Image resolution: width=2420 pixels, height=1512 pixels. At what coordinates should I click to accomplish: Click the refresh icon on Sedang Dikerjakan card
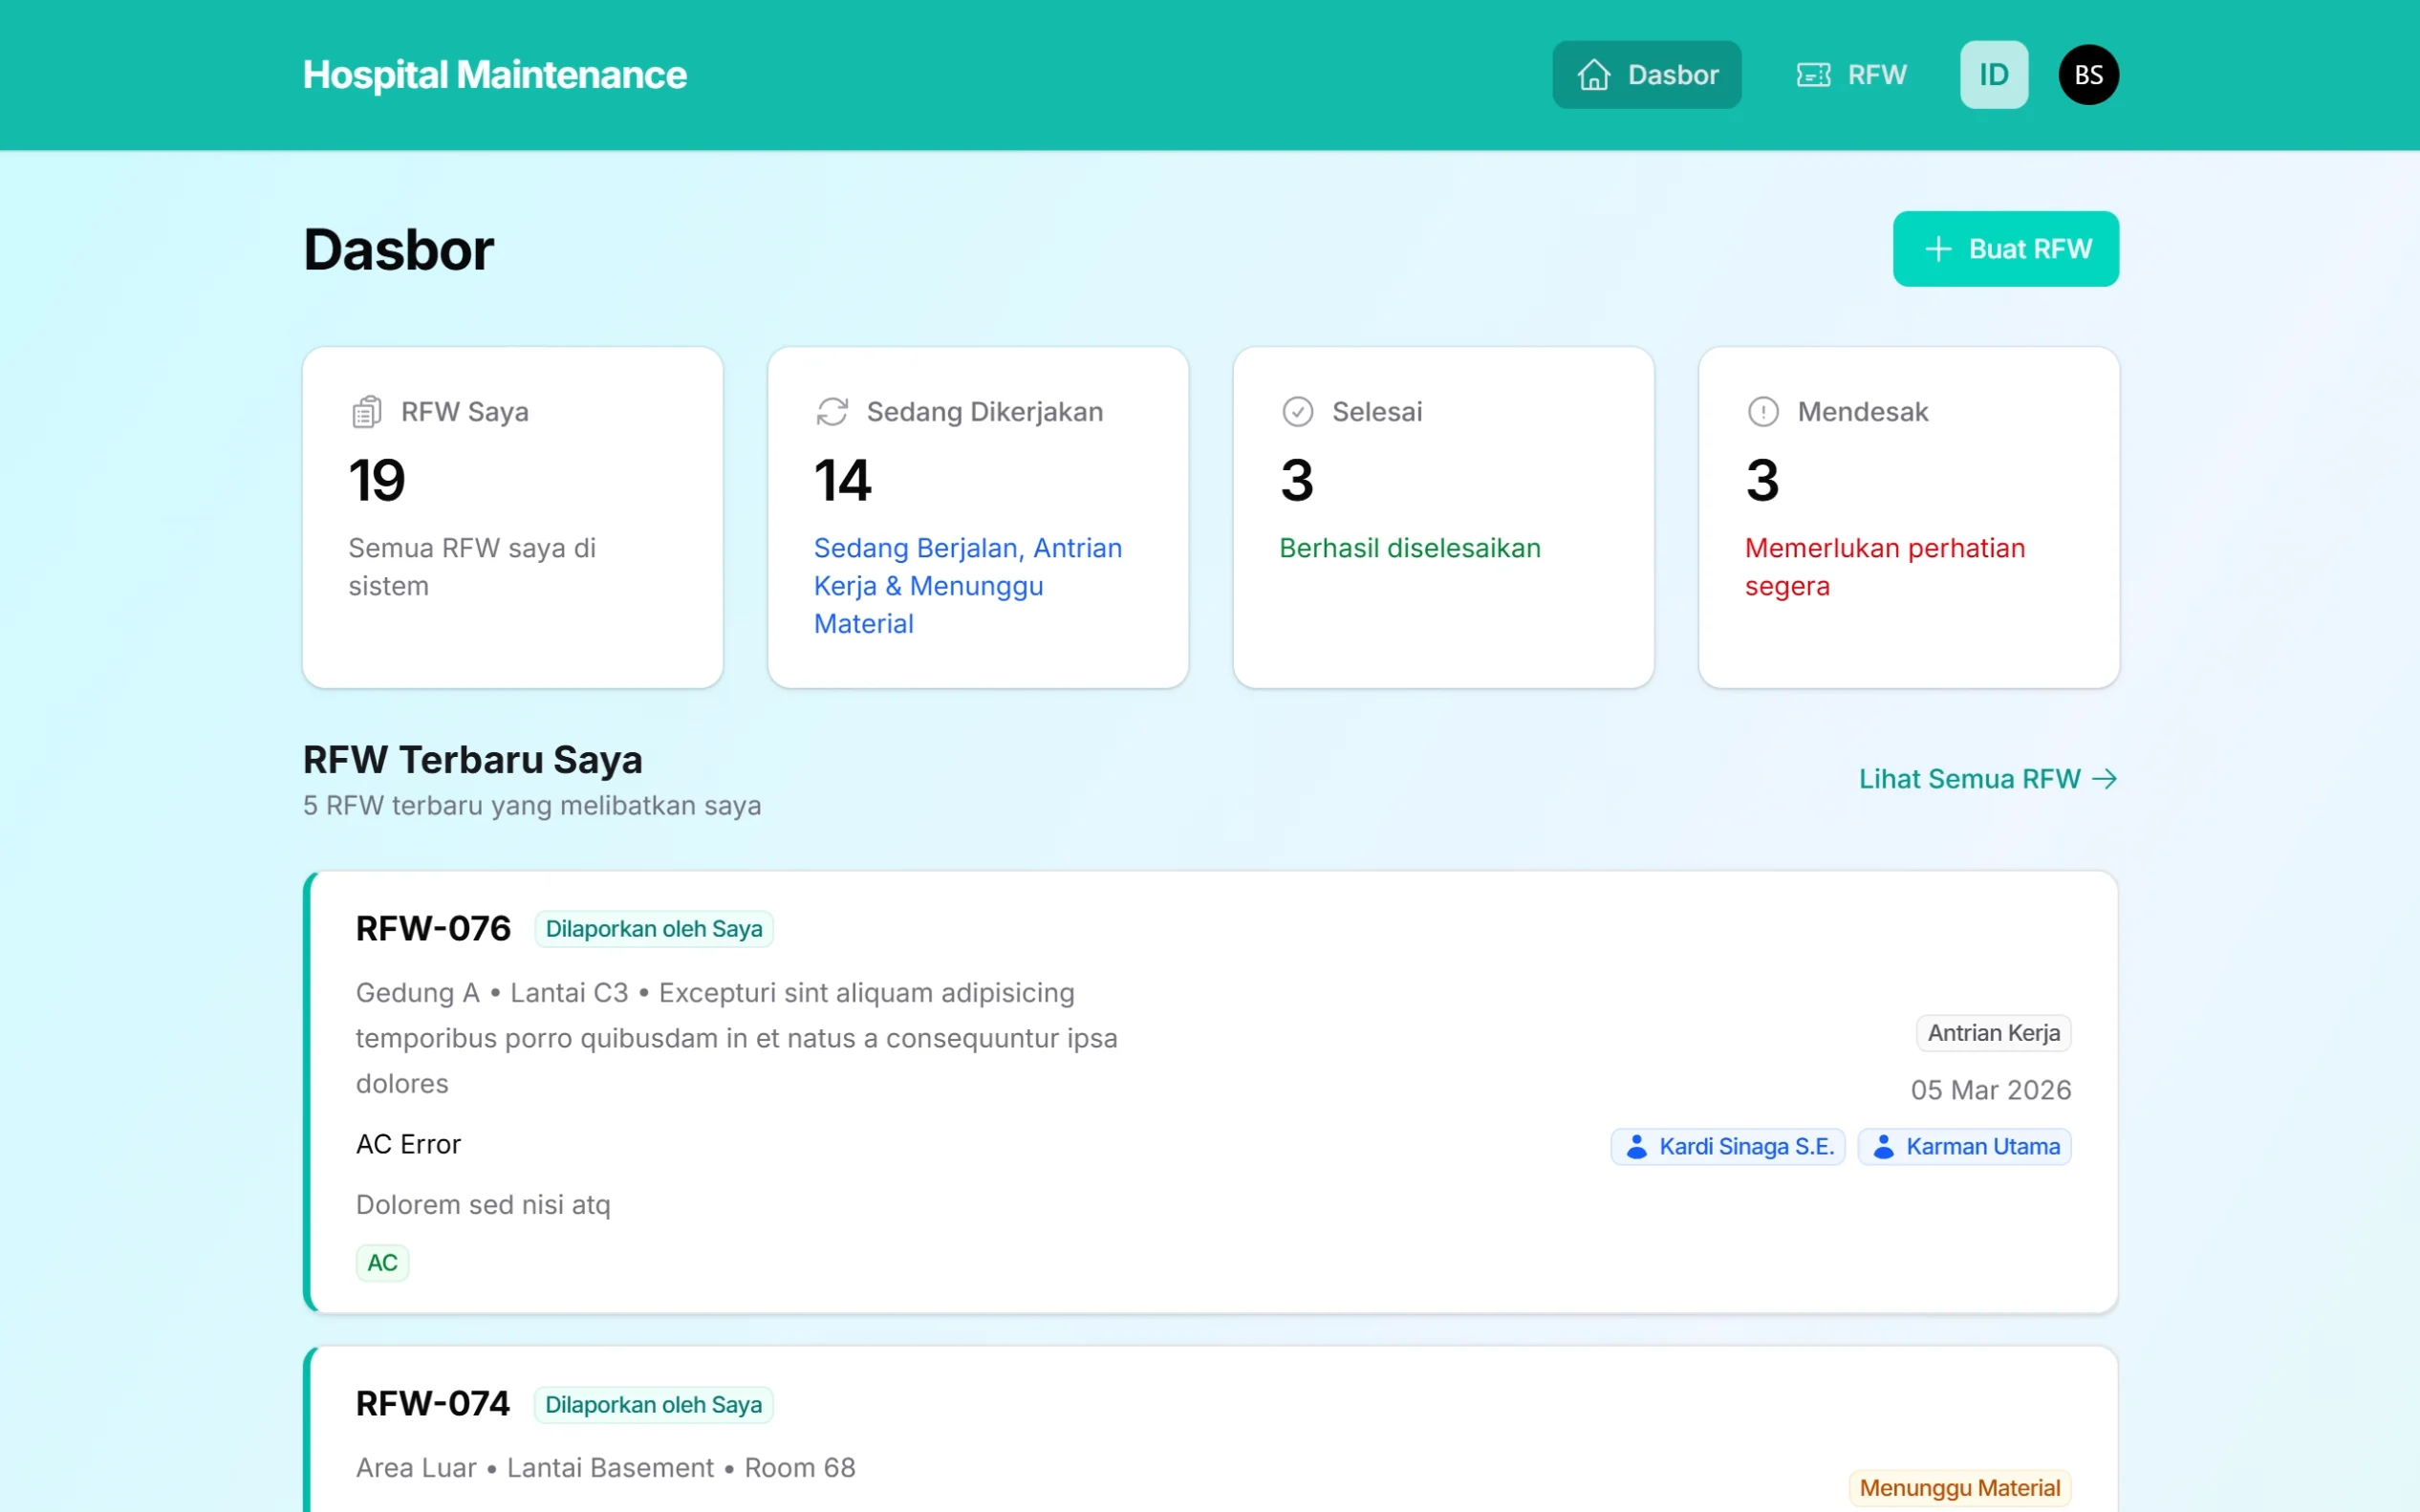(x=832, y=412)
